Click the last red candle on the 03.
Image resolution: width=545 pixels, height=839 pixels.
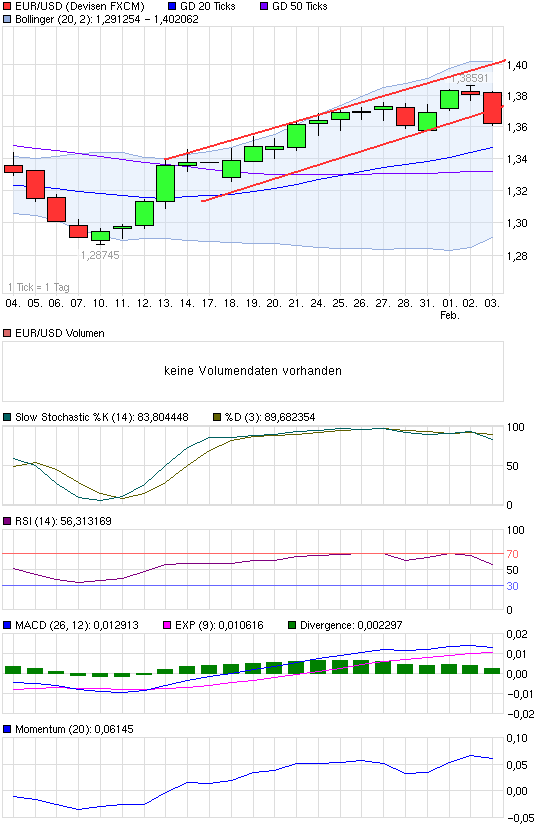pyautogui.click(x=493, y=108)
